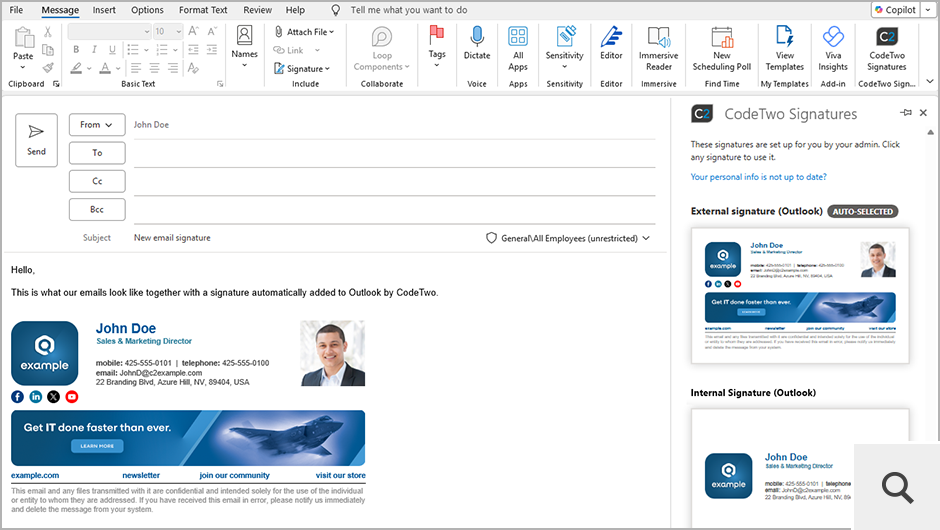Open the Tags flag menu

437,46
